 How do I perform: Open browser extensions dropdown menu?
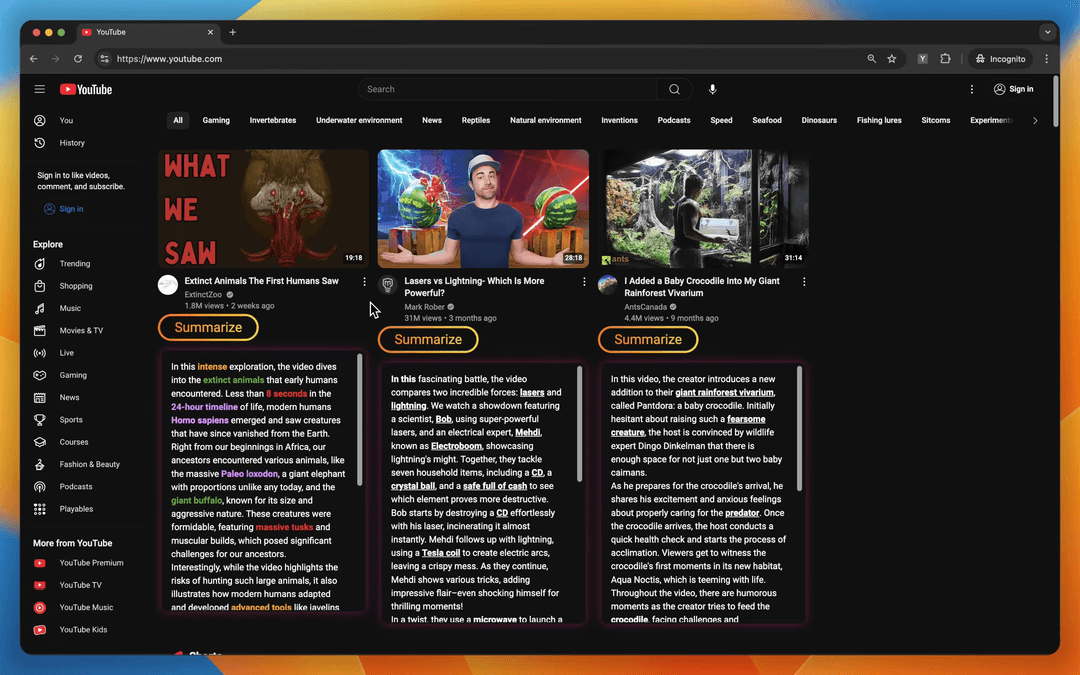click(x=944, y=59)
